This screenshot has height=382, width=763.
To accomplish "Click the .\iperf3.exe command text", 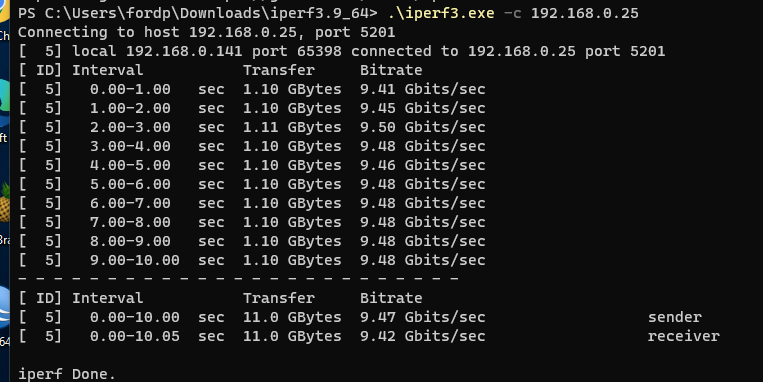I will (441, 13).
